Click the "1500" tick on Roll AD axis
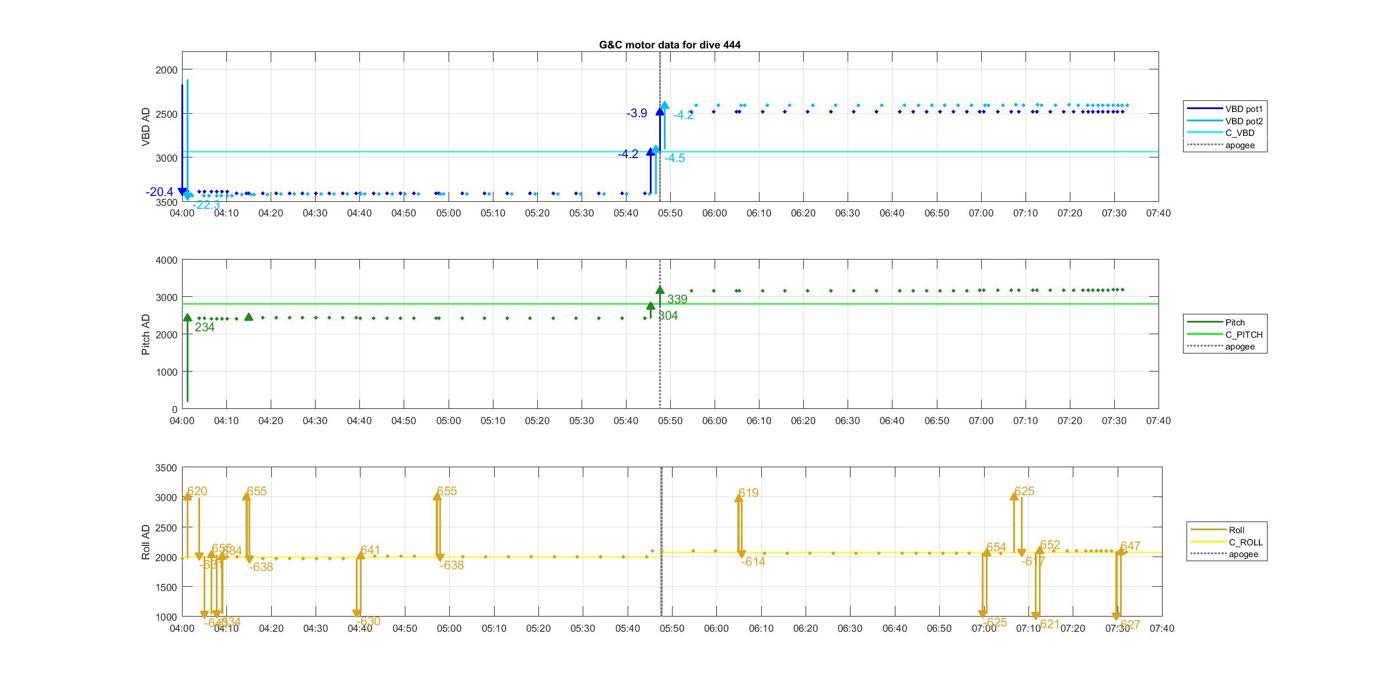Screen dimensions: 1400x693 point(166,587)
